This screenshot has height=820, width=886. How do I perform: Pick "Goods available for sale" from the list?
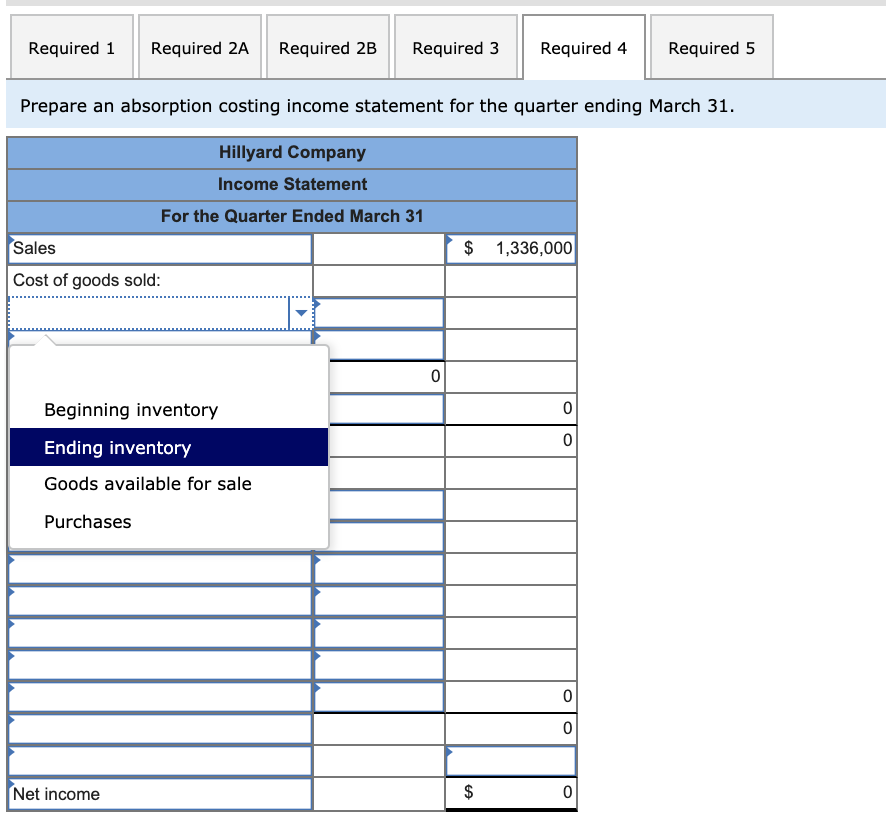coord(147,483)
